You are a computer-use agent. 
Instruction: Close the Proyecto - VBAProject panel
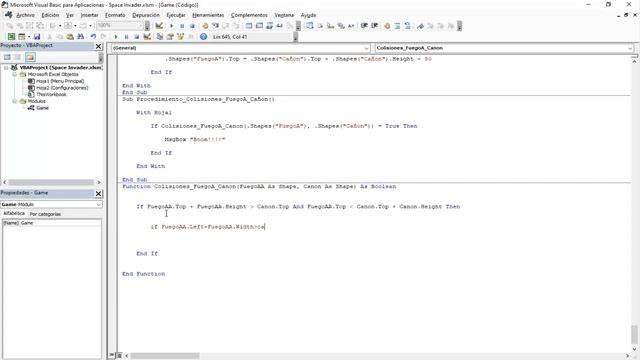pyautogui.click(x=98, y=47)
